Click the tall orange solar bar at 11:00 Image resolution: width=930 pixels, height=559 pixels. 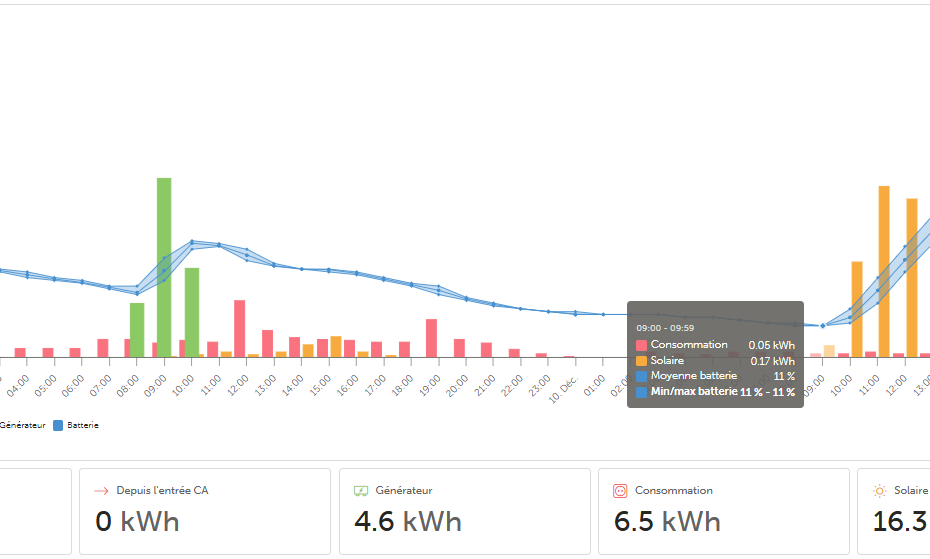(x=884, y=270)
